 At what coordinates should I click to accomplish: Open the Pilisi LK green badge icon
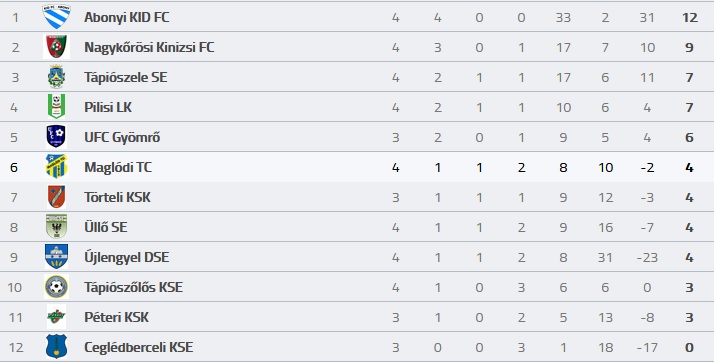56,107
